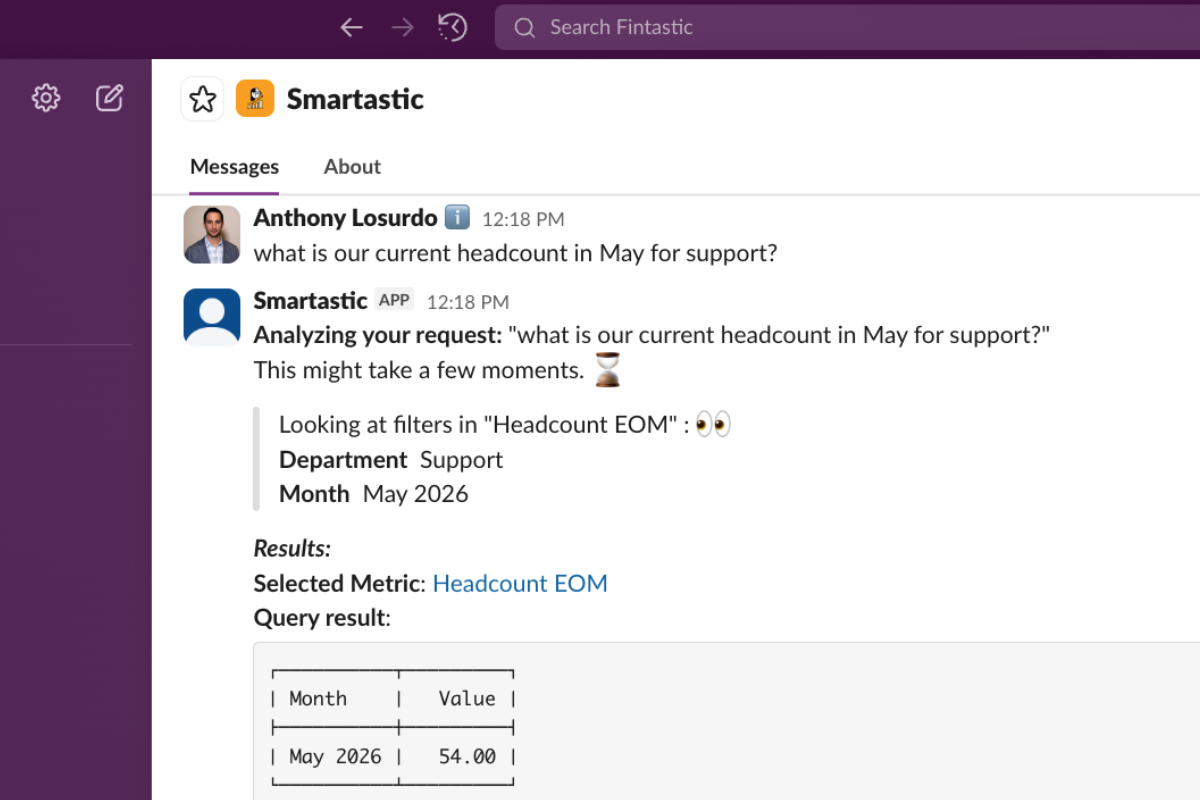Open Preferences via the gear icon
This screenshot has width=1200, height=800.
45,97
